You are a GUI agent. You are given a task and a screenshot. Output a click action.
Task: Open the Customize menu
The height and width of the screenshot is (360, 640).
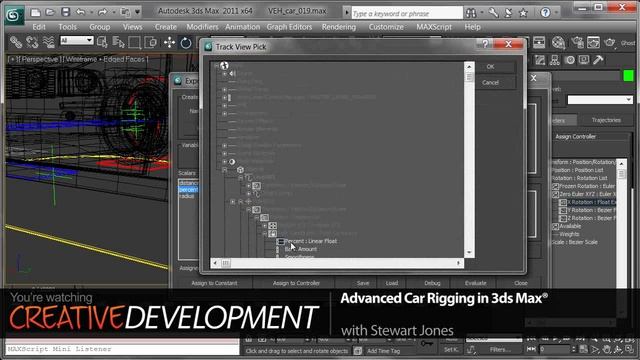(x=386, y=27)
